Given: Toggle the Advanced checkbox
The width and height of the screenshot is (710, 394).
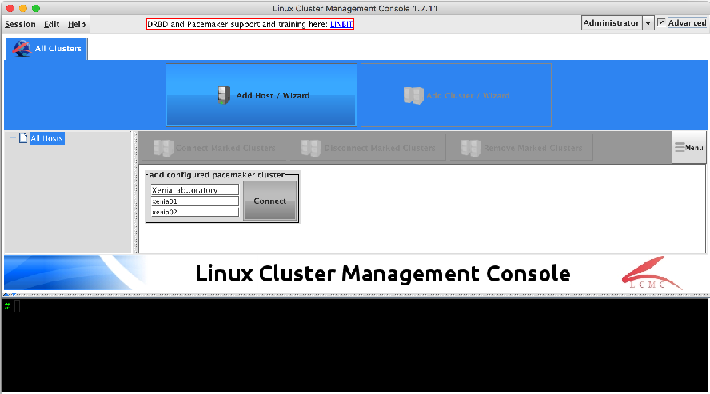Looking at the screenshot, I should tap(661, 22).
